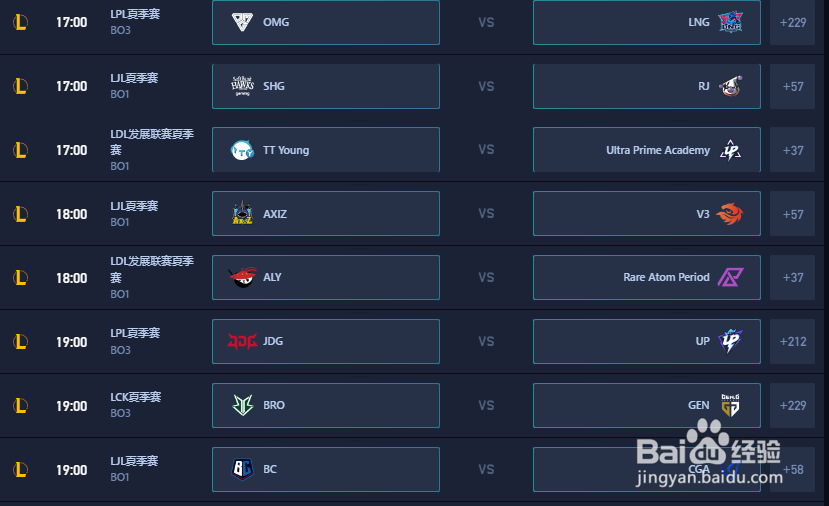
Task: Expand +212 markets for JDG vs UP
Action: (x=793, y=342)
